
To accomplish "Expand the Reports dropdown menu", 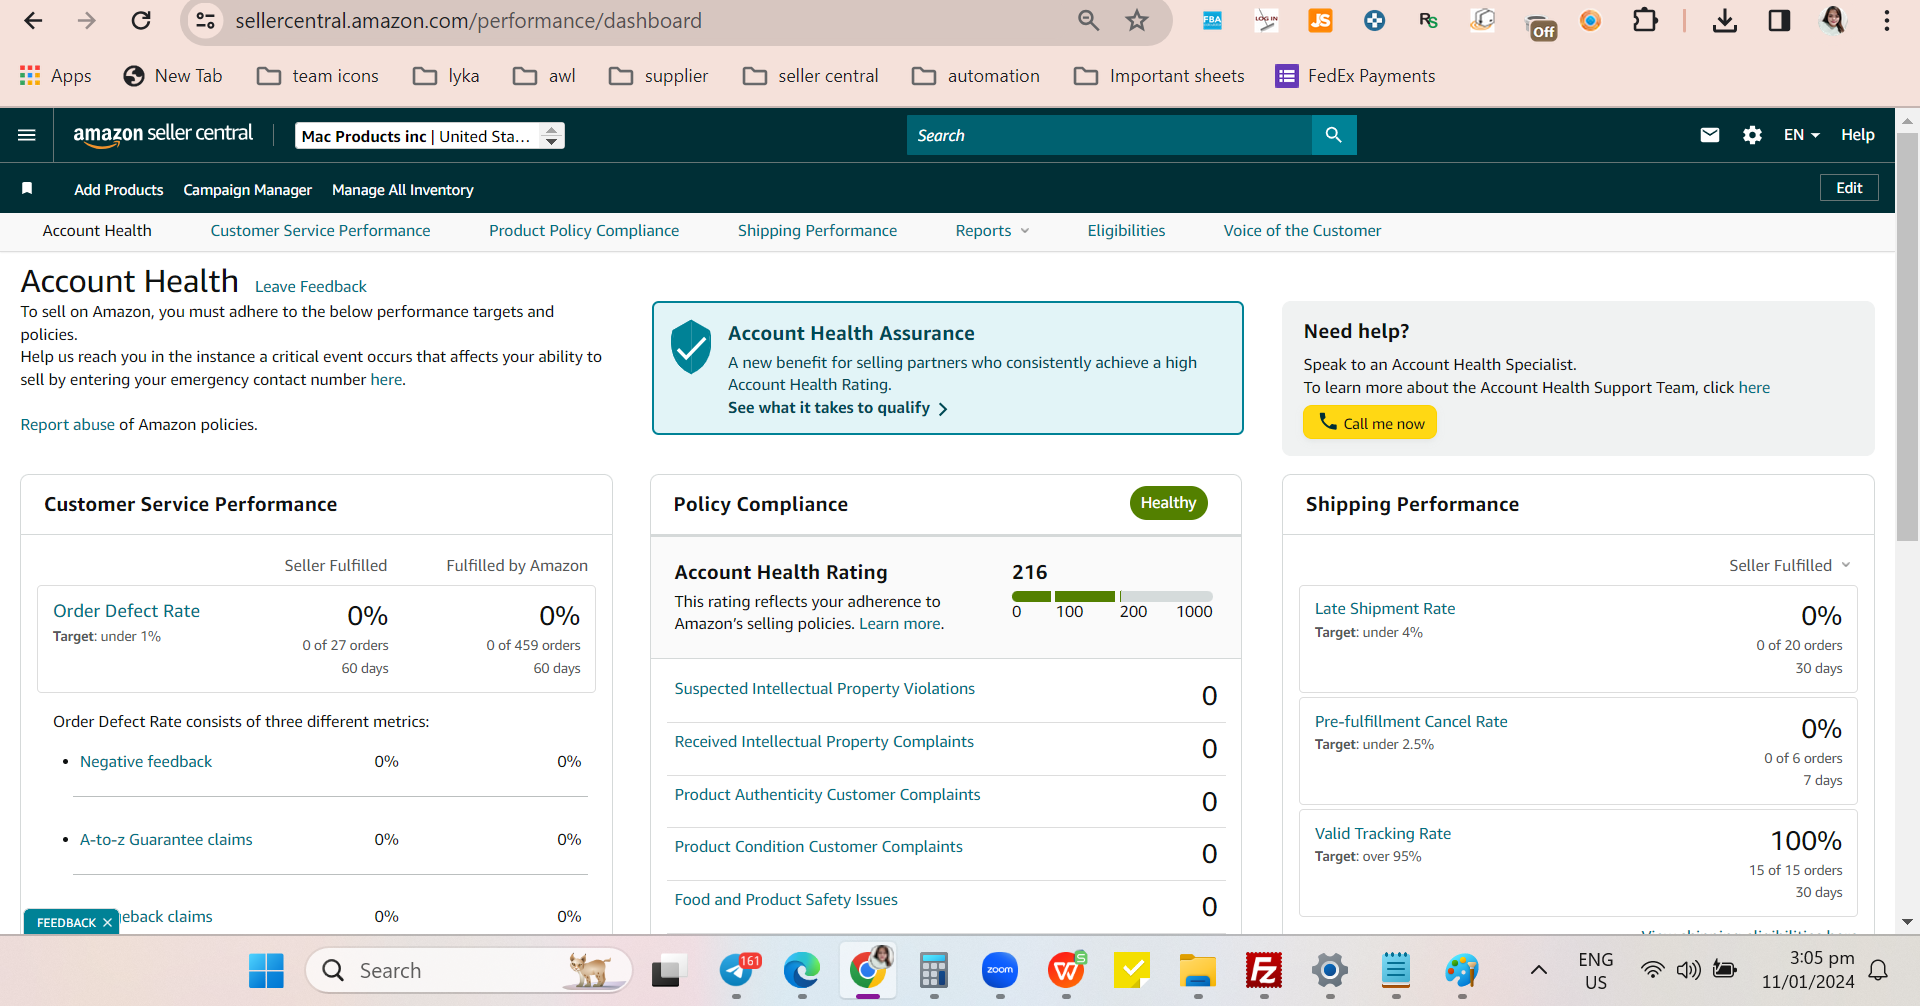I will 992,231.
